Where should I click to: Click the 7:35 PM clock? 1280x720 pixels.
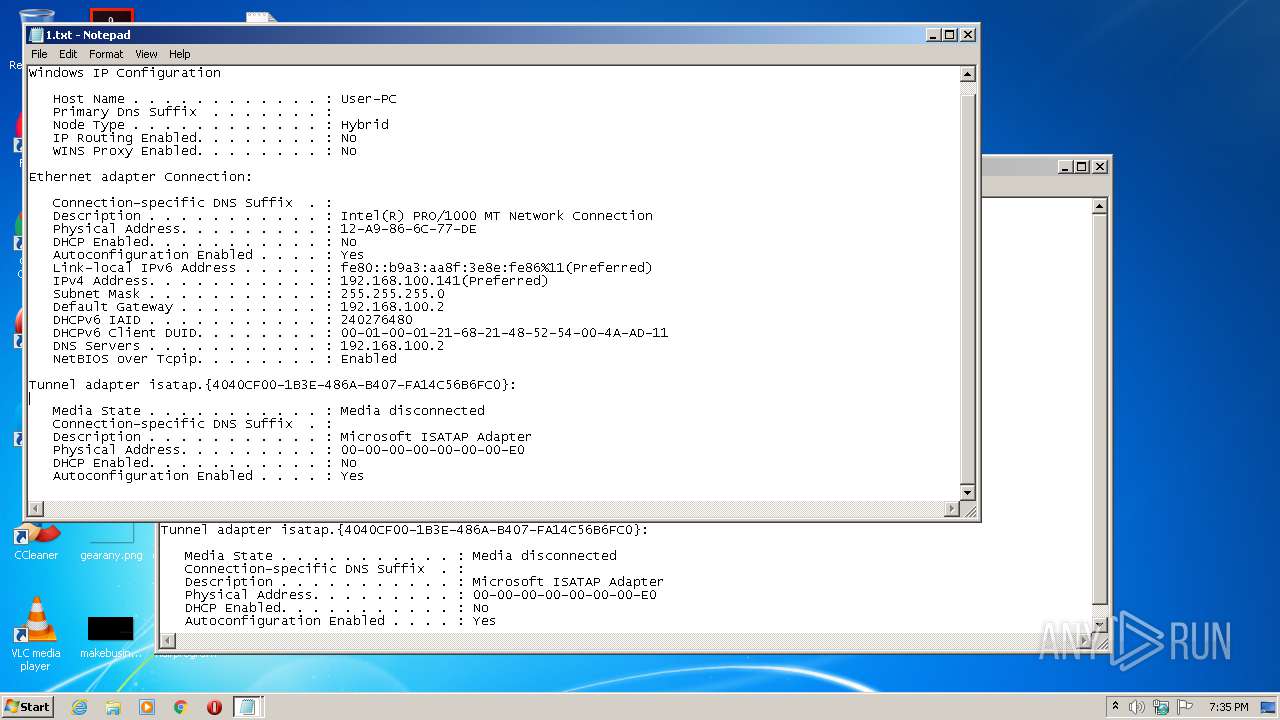pos(1228,707)
